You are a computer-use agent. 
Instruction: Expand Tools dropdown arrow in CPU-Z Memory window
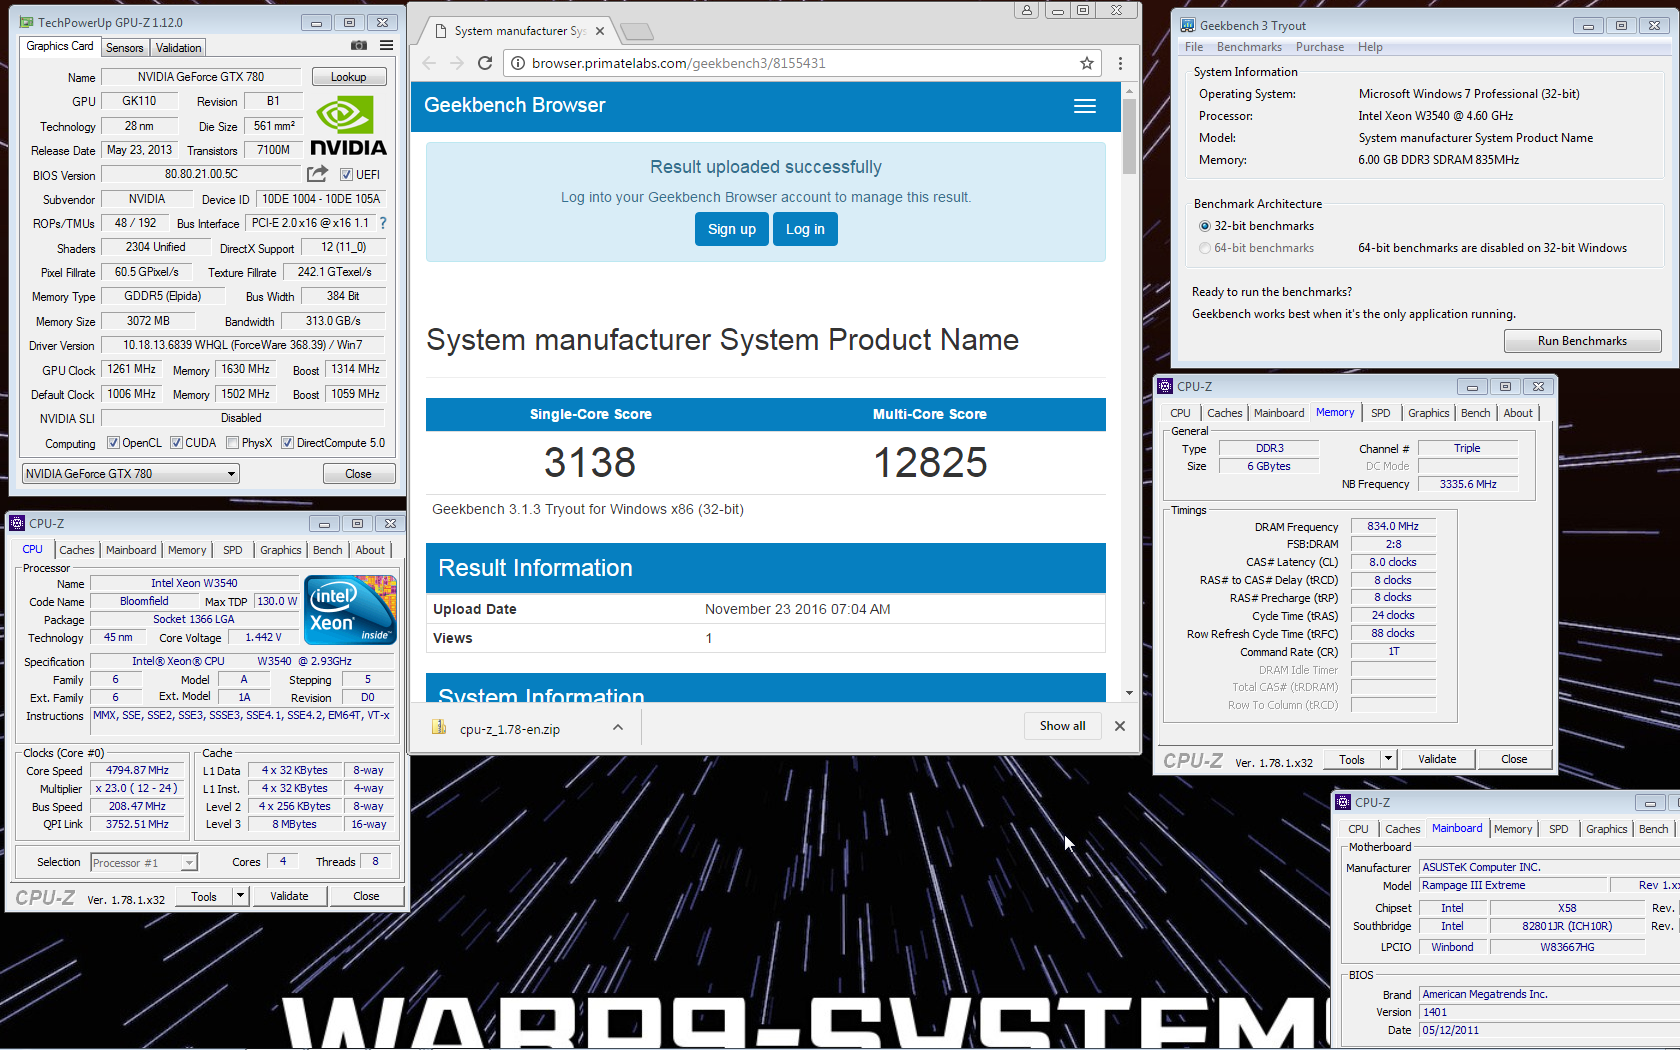(1388, 759)
